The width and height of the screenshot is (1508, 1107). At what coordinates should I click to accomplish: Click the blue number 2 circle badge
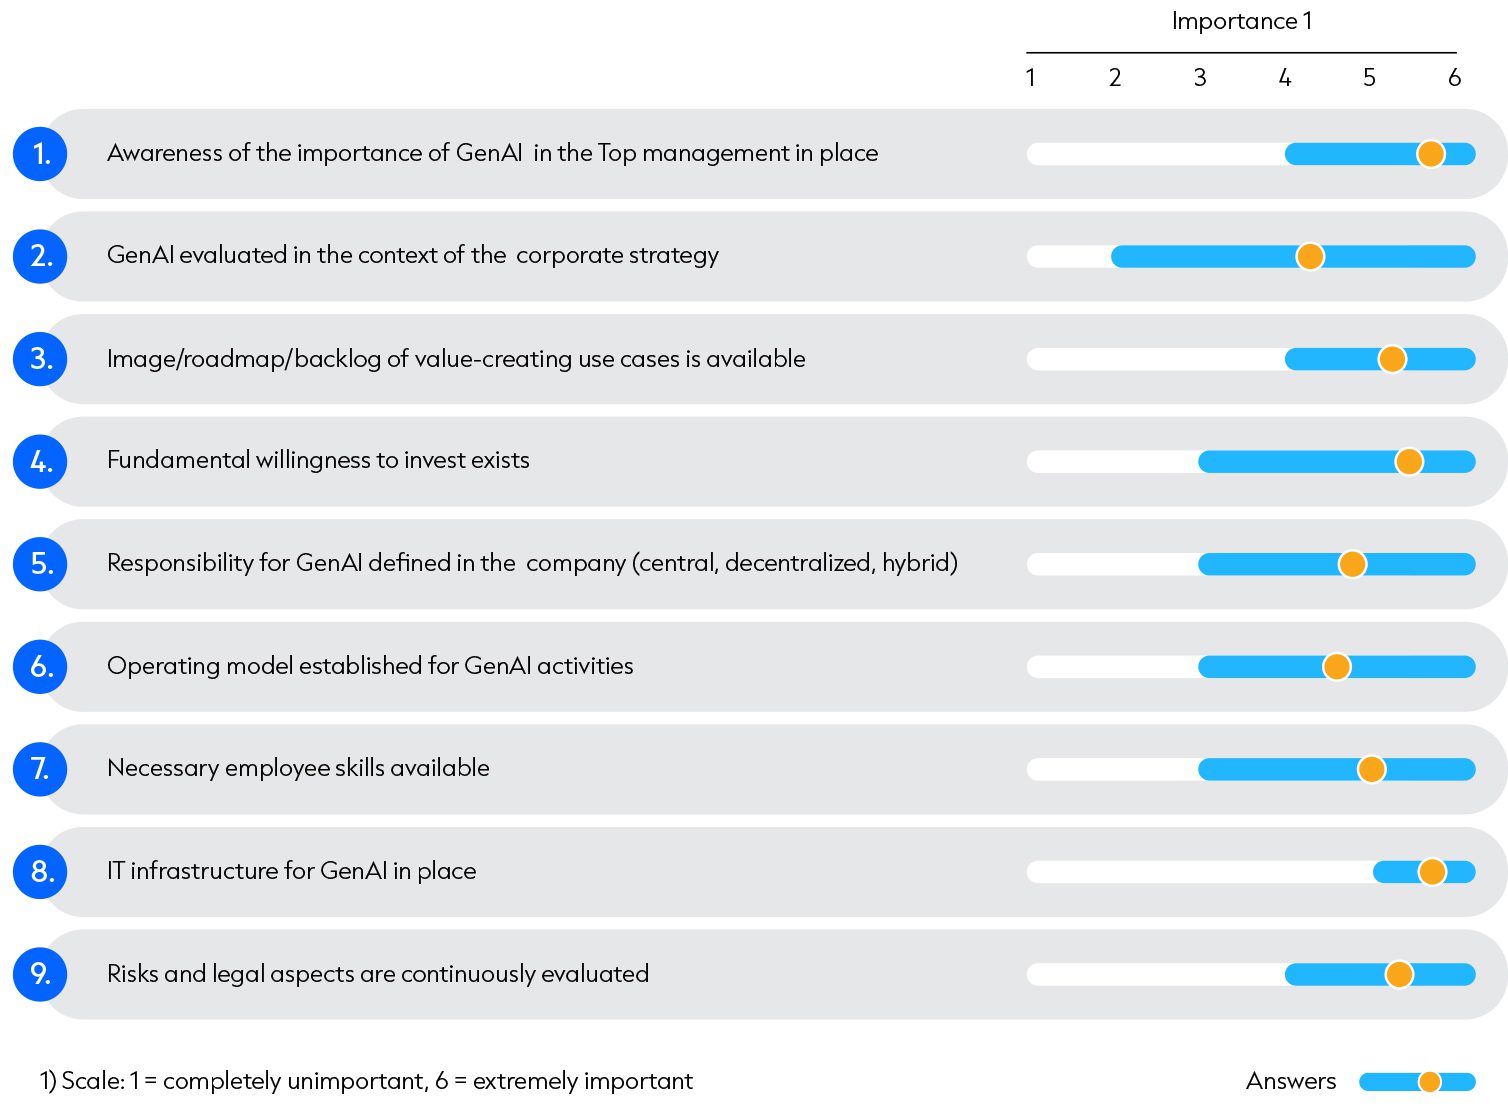click(40, 256)
